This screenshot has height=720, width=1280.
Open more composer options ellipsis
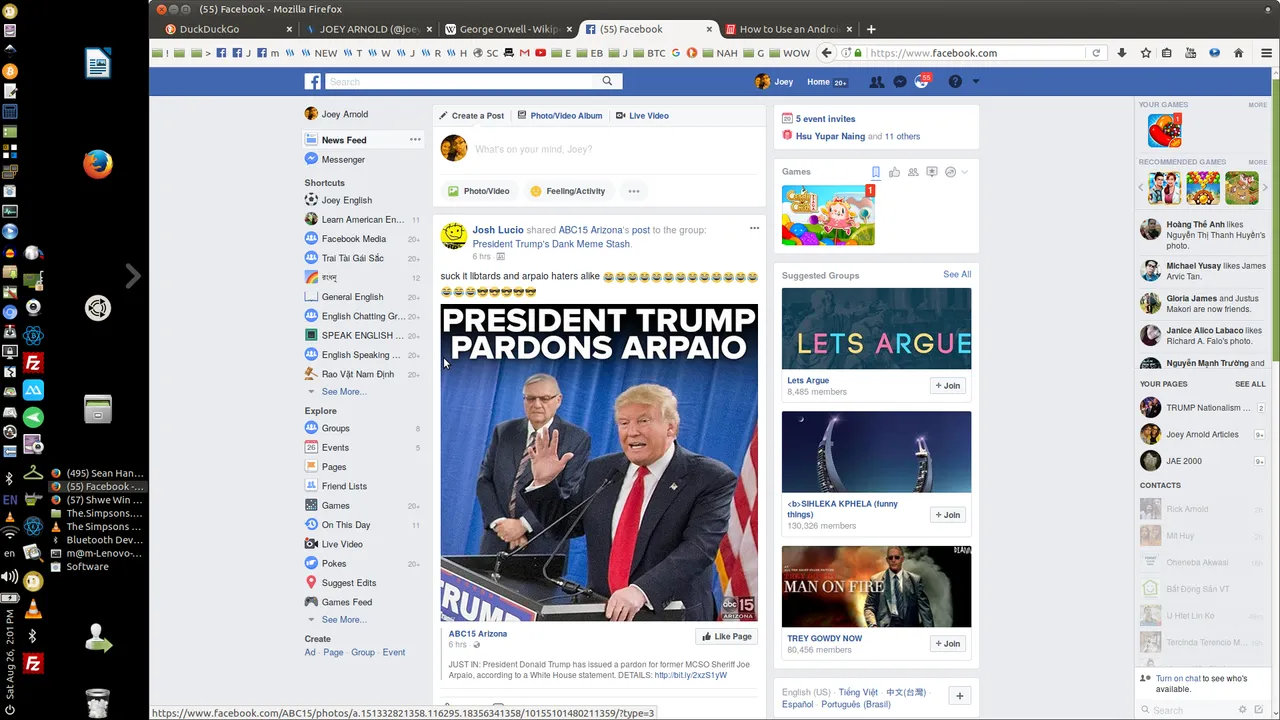[x=633, y=191]
